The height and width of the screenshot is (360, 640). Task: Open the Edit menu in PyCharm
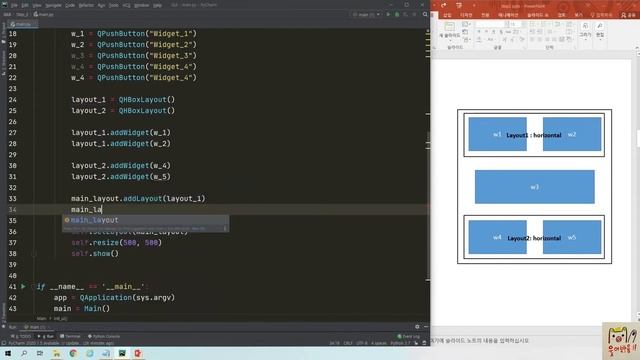pyautogui.click(x=25, y=5)
